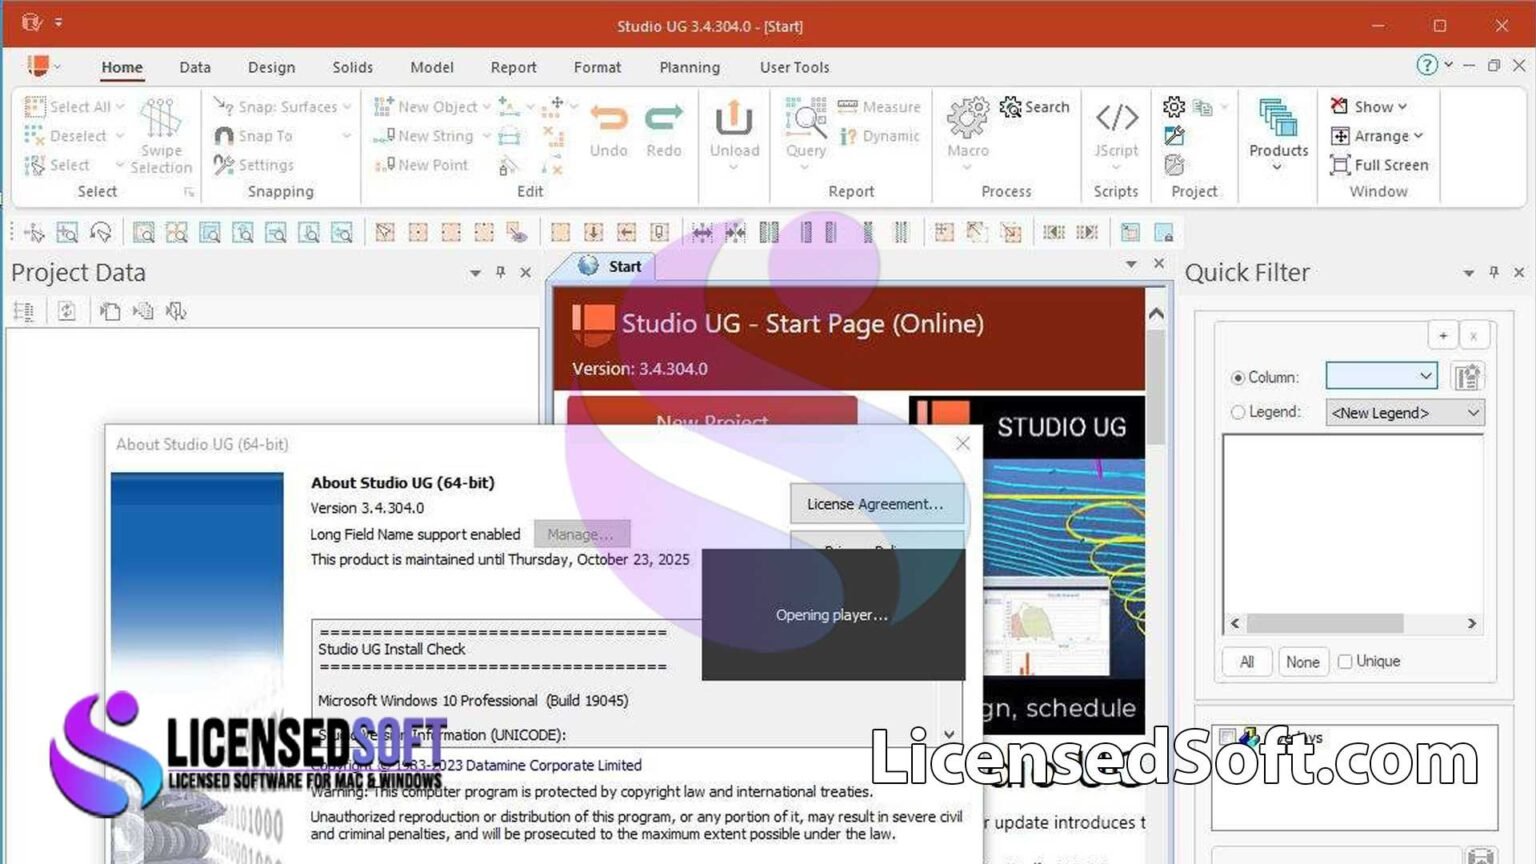This screenshot has height=864, width=1536.
Task: Click the License Agreement button
Action: pos(876,504)
